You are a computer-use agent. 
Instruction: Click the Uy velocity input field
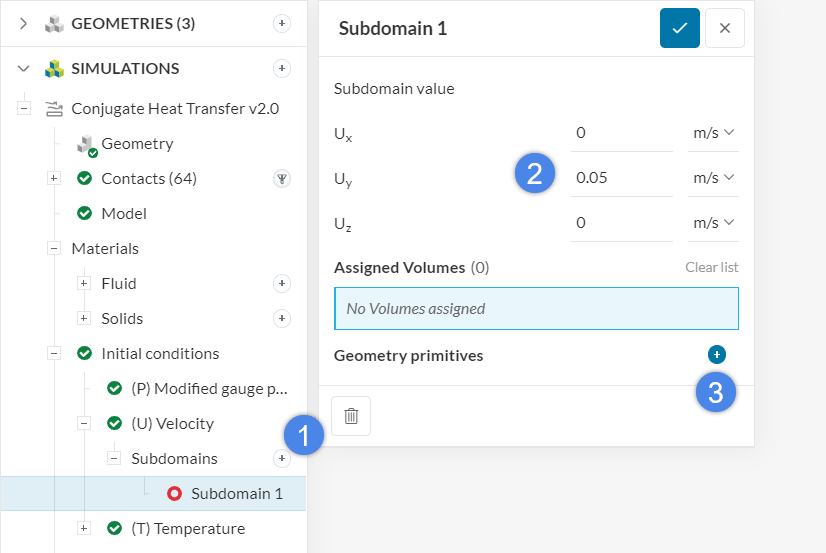620,177
